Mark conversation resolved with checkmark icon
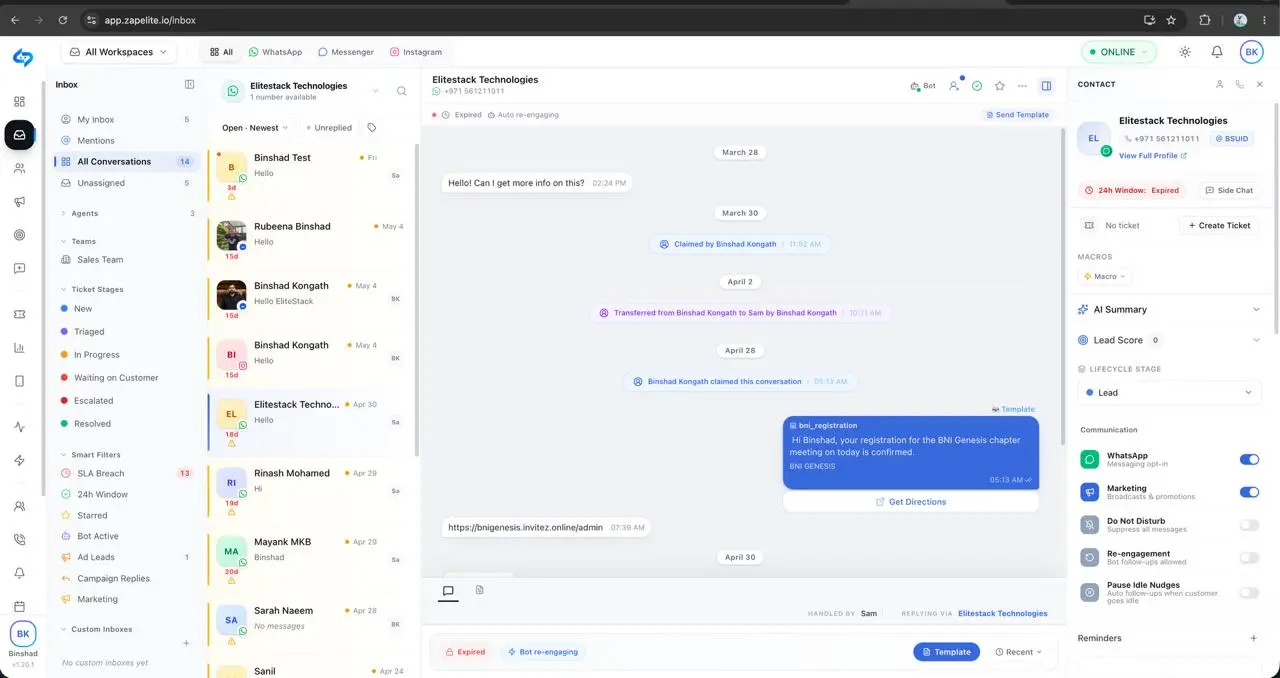 click(977, 86)
